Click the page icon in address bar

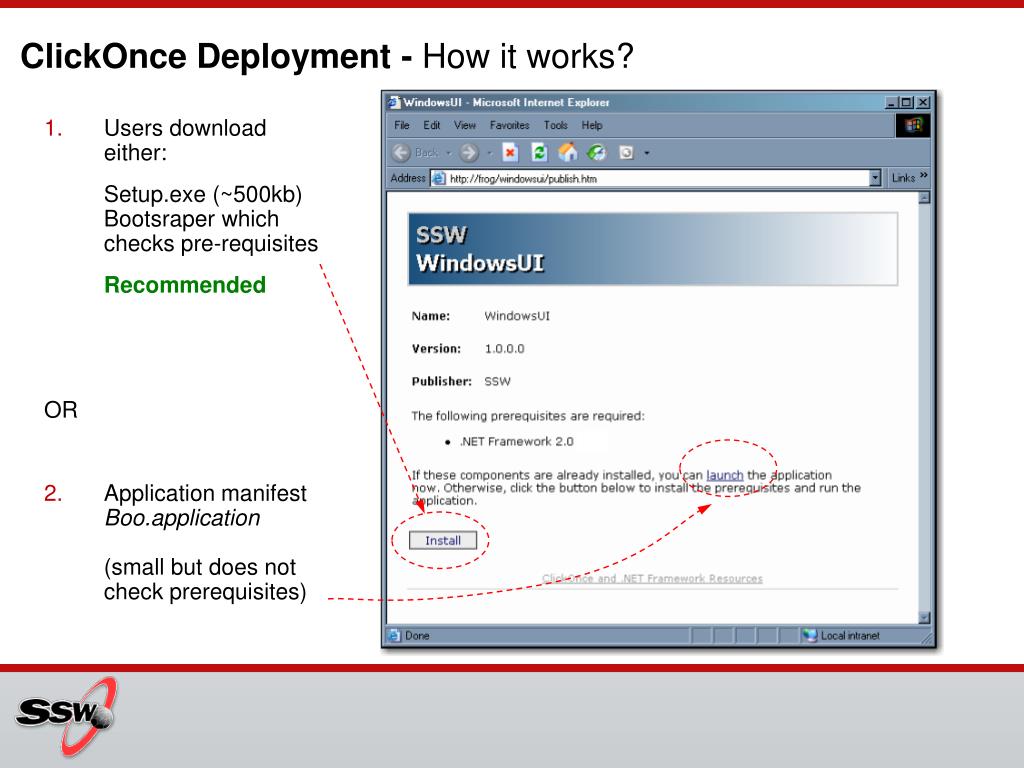439,178
